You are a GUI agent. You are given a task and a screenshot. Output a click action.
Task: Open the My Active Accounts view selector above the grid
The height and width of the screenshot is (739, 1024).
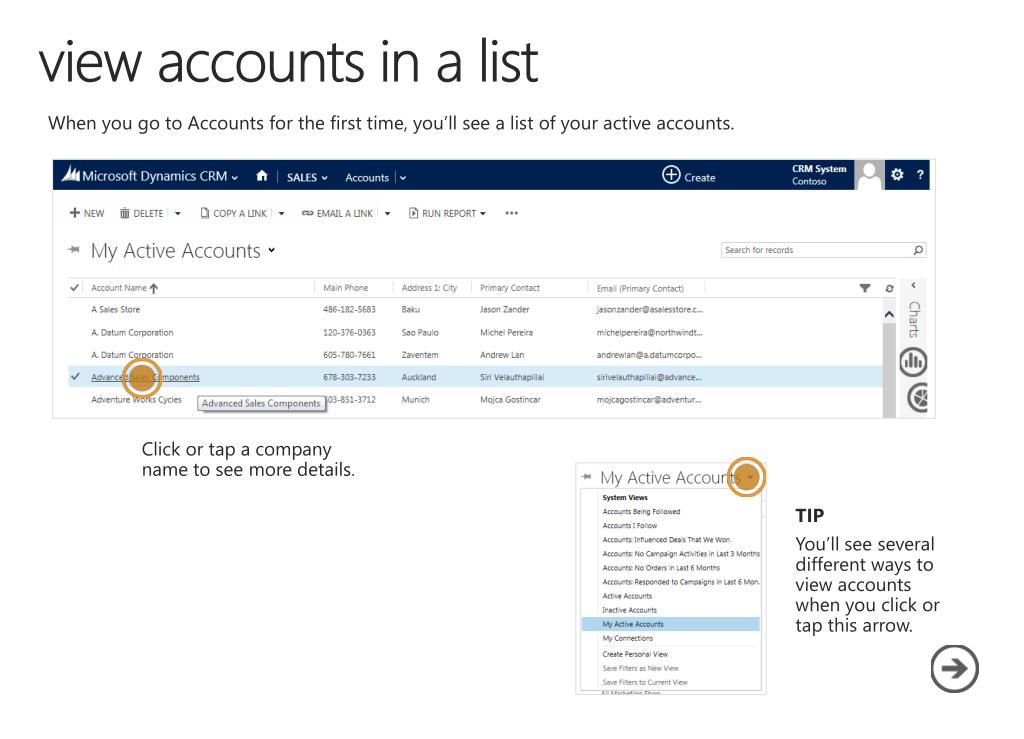tap(272, 249)
